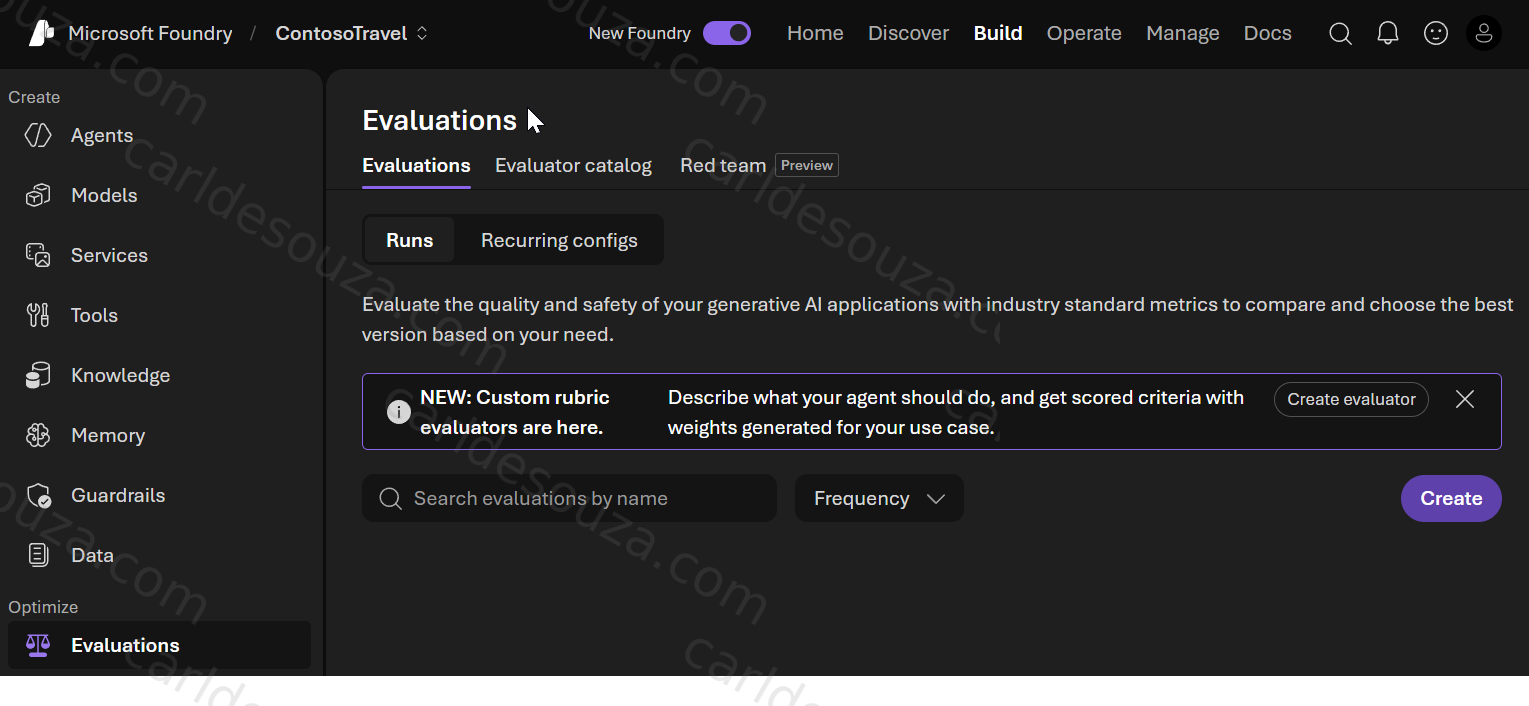Open the search magnifier in top bar

tap(1340, 34)
